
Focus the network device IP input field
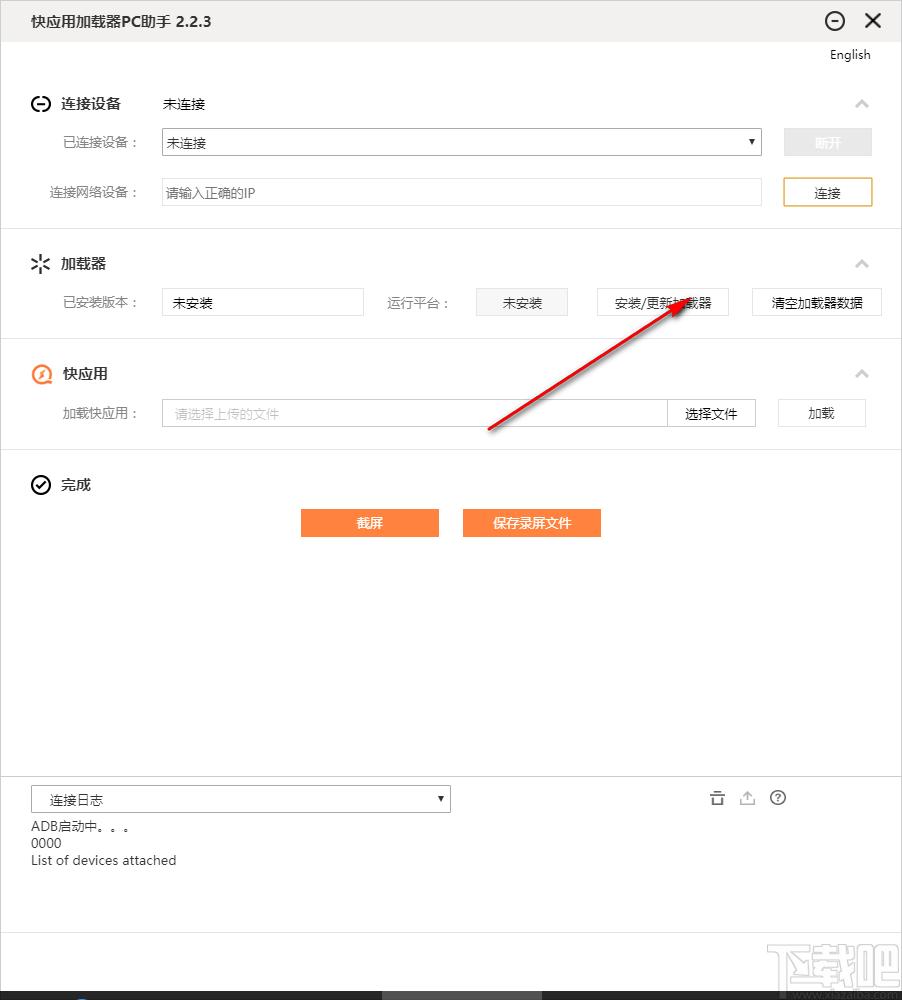point(462,193)
